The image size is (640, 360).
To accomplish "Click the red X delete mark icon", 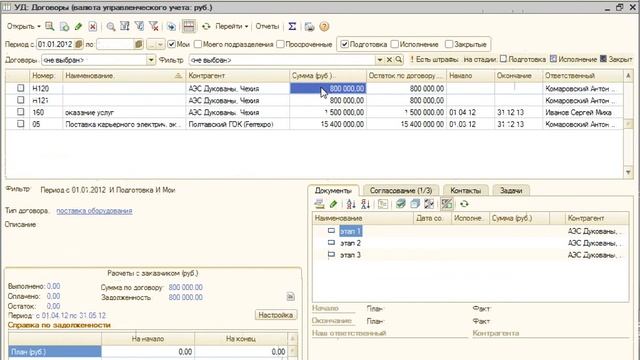I will tap(93, 27).
